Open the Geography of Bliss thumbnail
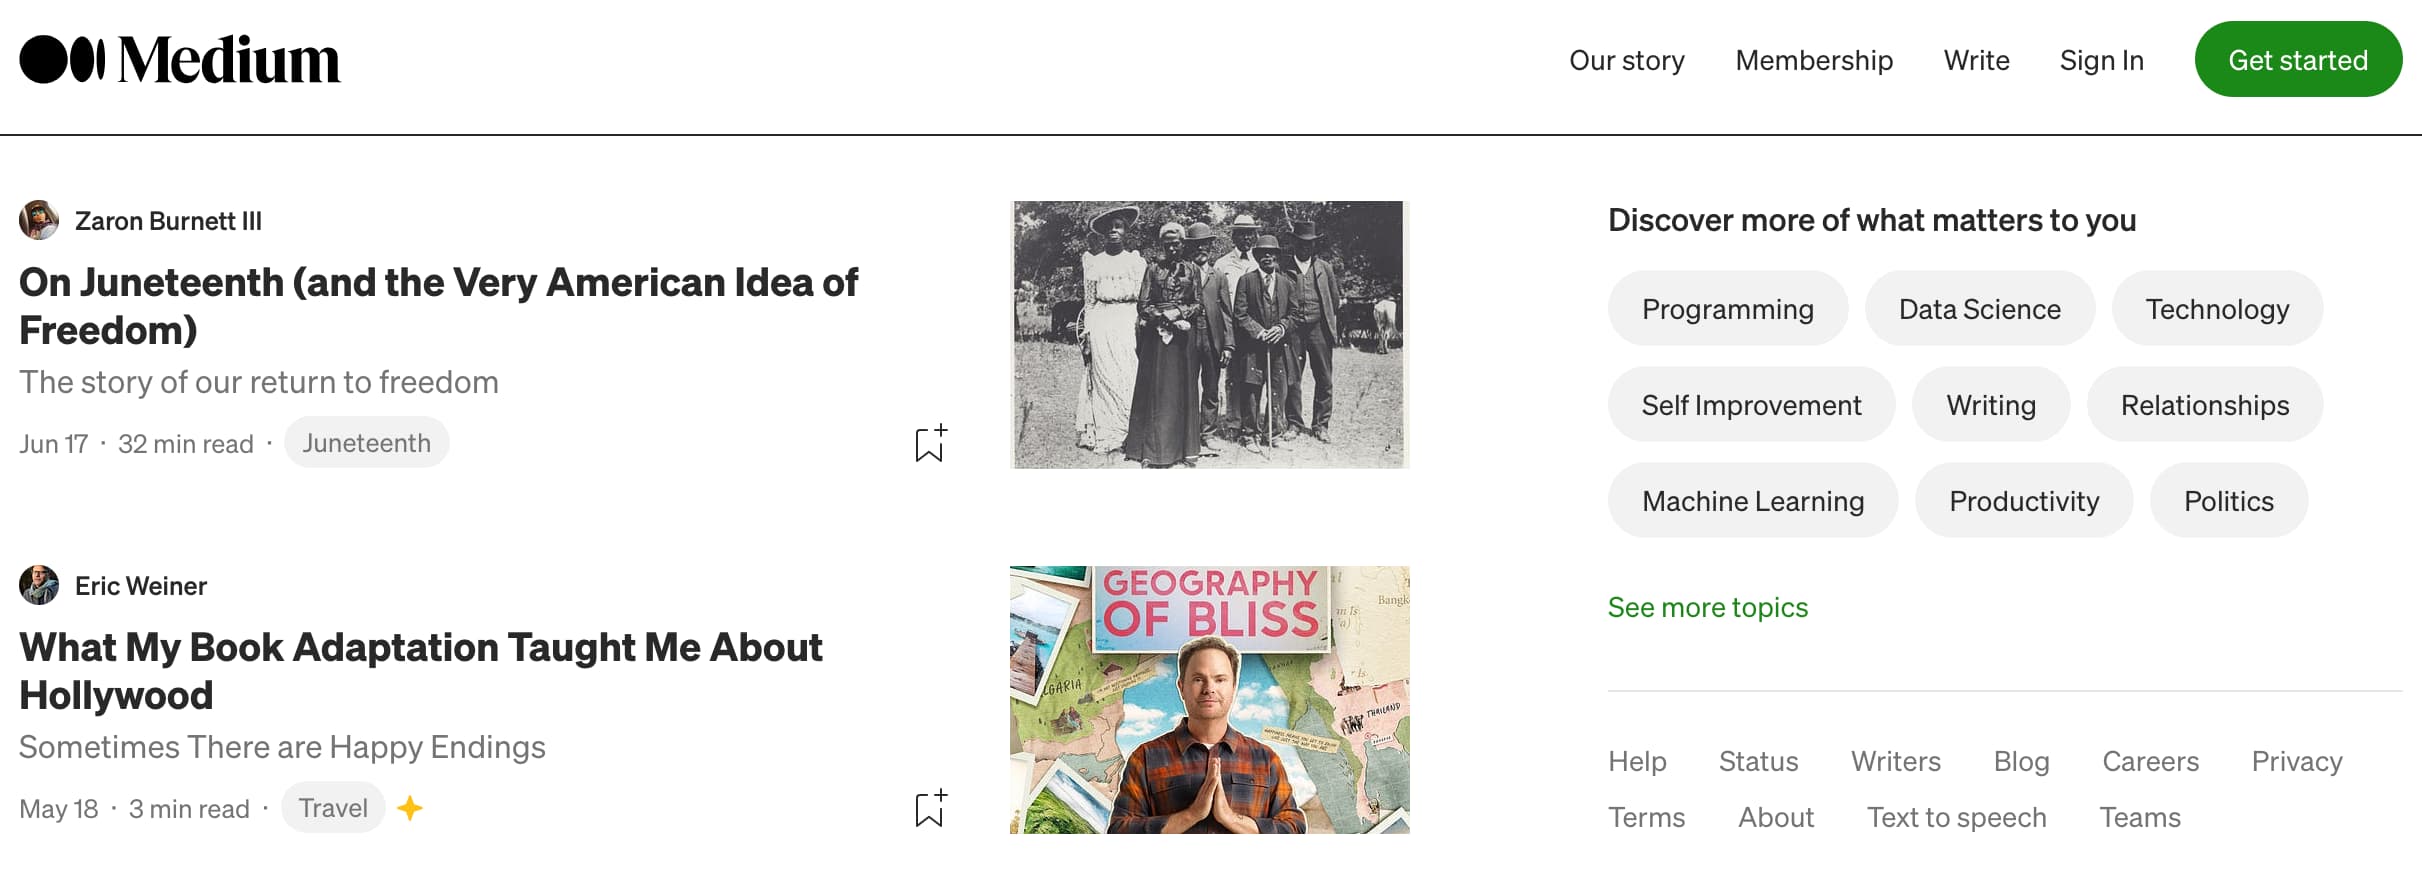Viewport: 2422px width, 882px height. point(1209,700)
